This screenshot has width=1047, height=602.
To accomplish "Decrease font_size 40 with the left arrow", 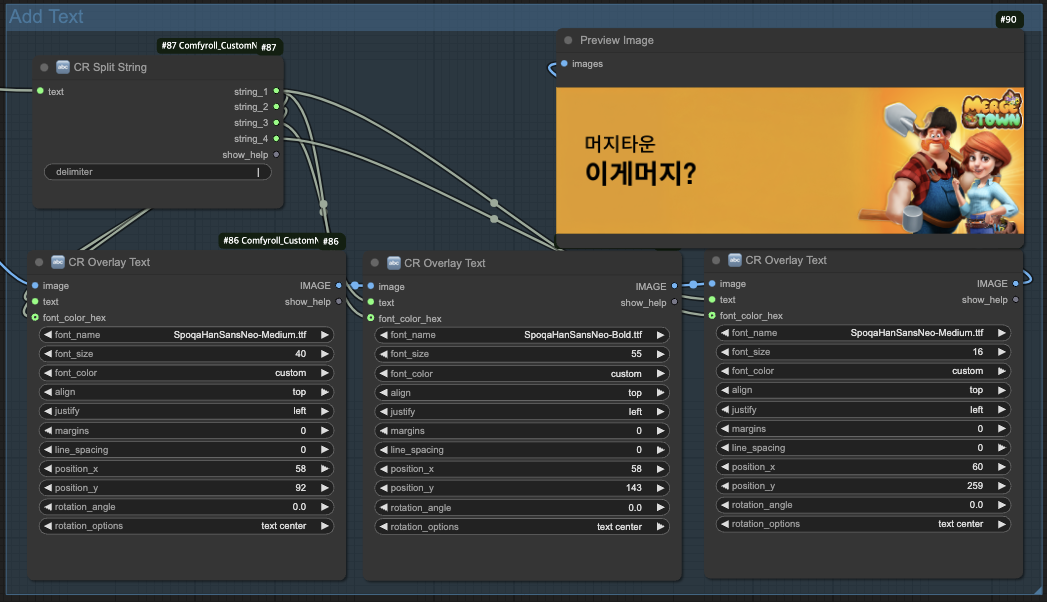I will [48, 354].
